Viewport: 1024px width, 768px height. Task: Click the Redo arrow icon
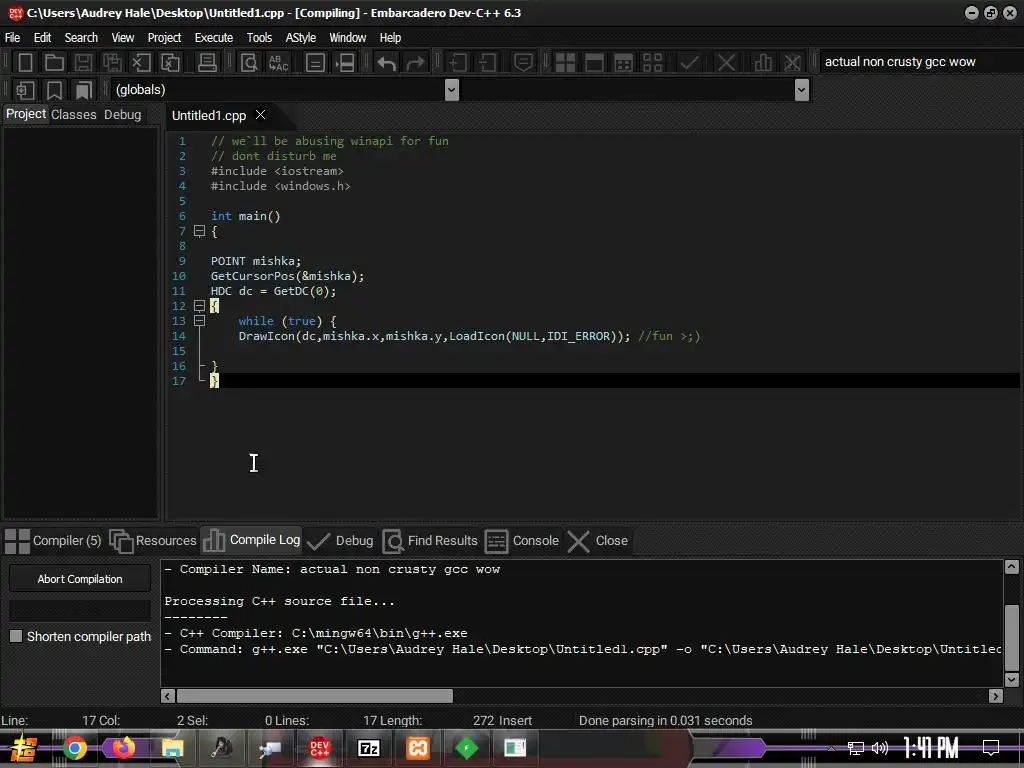pos(415,63)
